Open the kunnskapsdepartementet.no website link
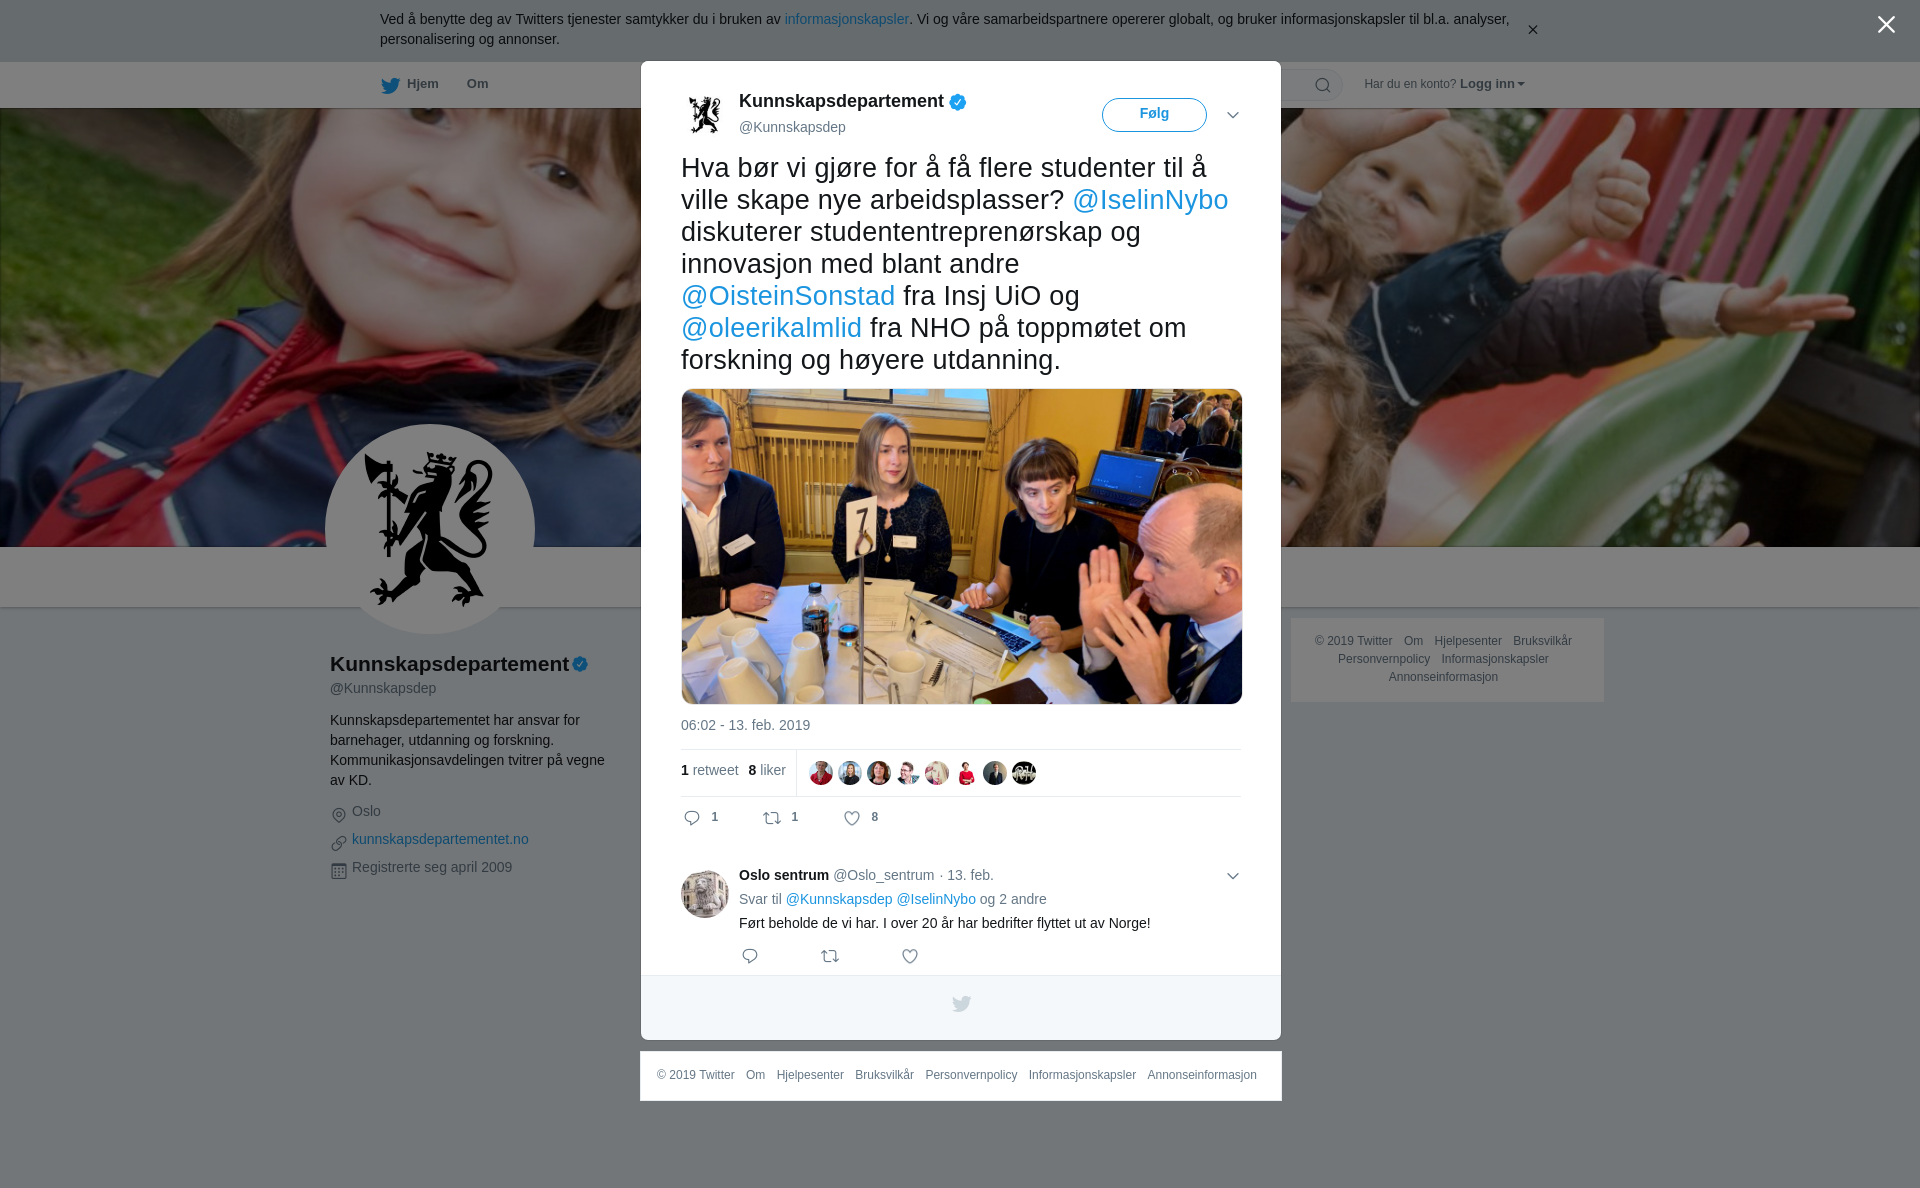 point(440,839)
